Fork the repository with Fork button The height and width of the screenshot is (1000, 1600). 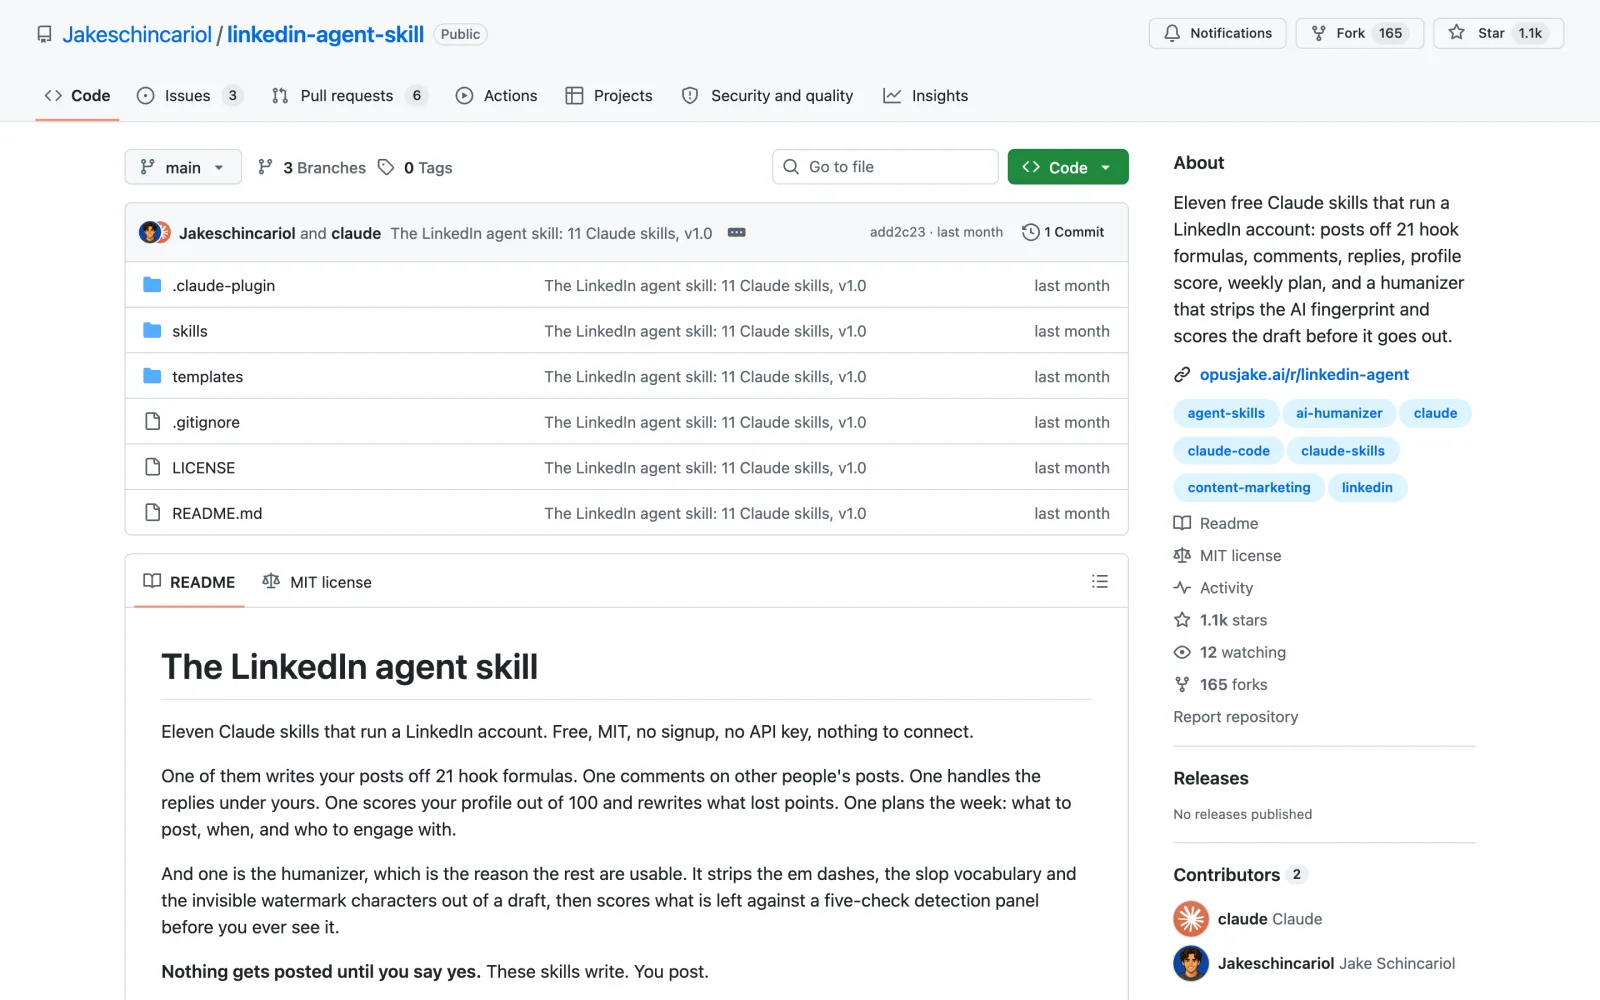coord(1360,33)
